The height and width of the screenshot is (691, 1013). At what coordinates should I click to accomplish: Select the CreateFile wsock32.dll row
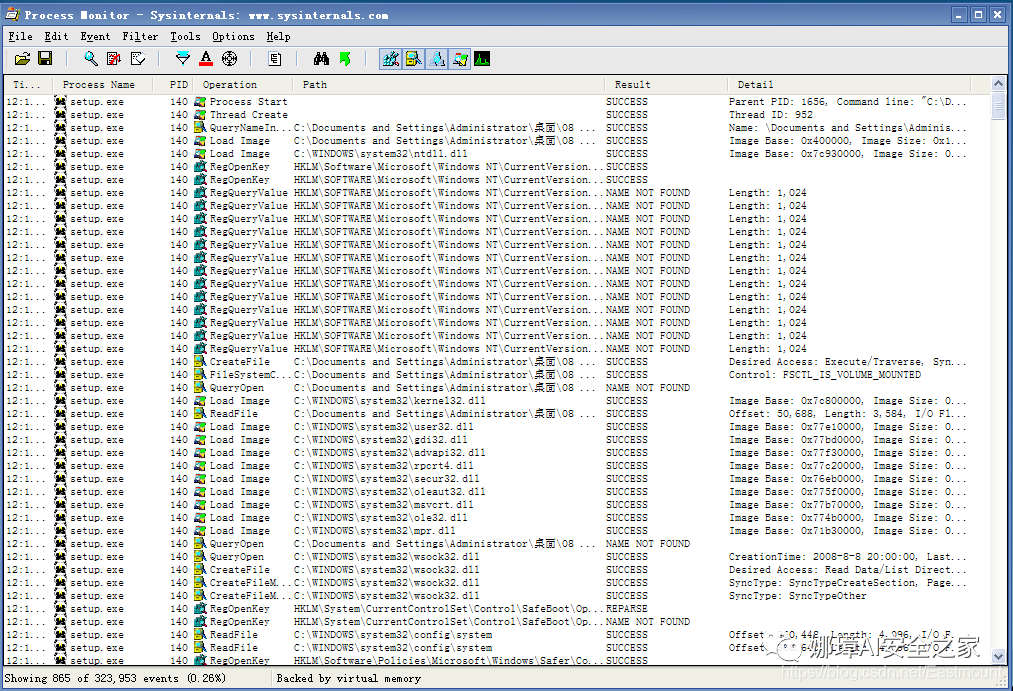(497, 570)
